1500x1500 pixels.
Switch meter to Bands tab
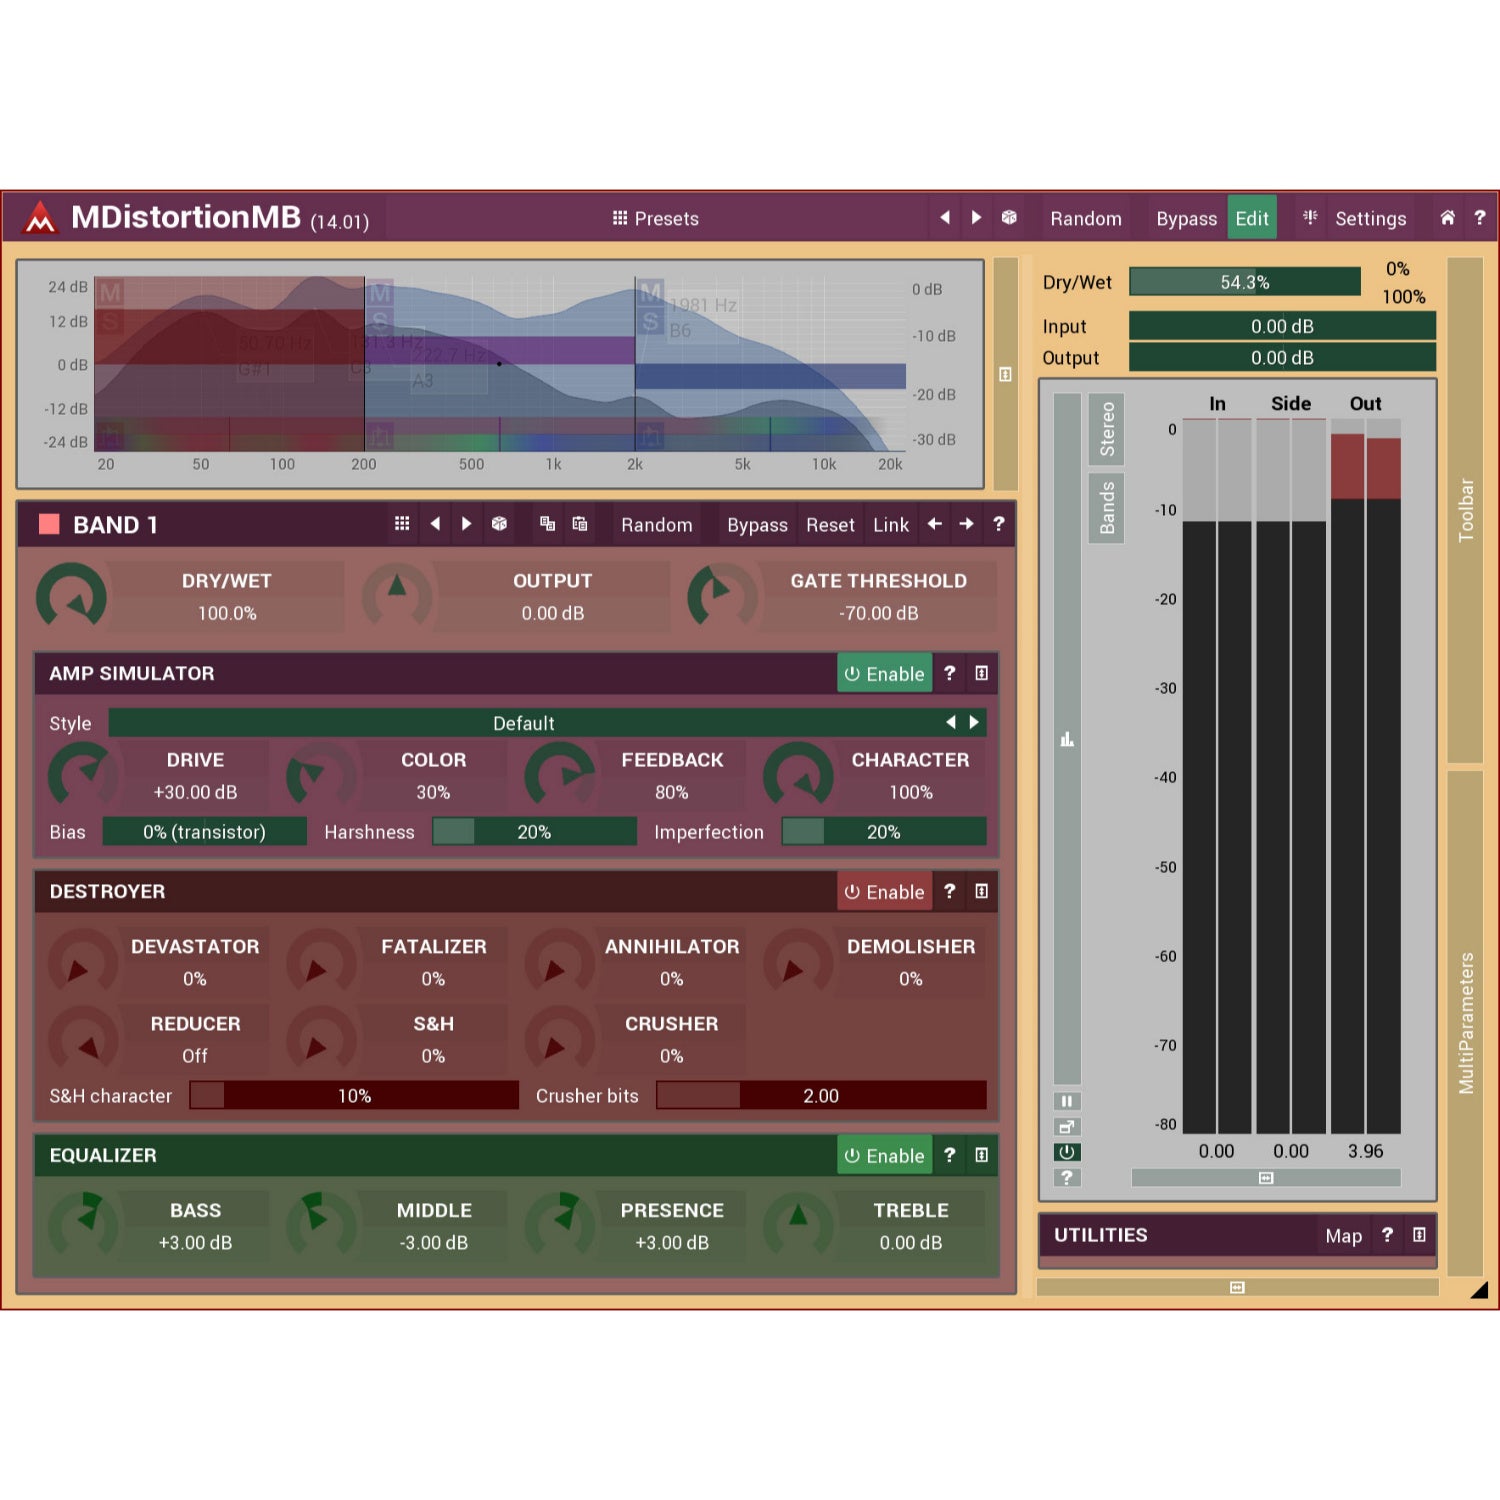click(x=1106, y=508)
